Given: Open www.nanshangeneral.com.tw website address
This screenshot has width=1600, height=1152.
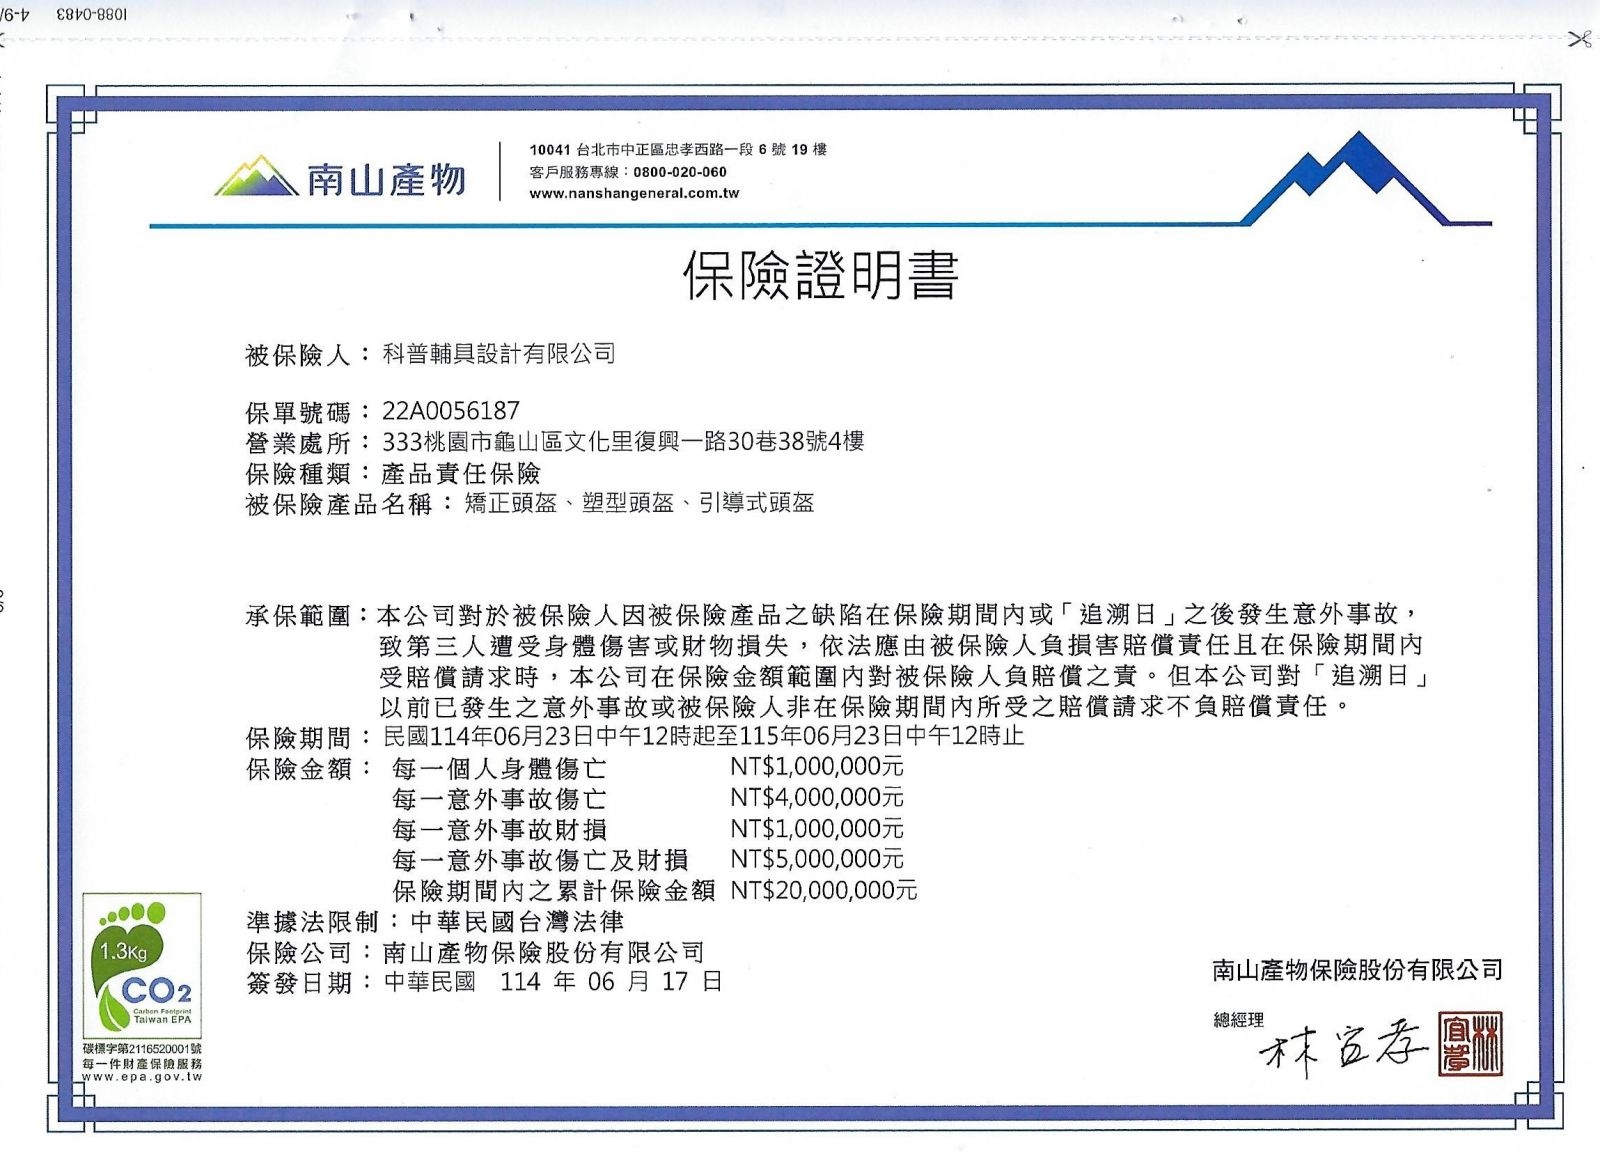Looking at the screenshot, I should [634, 193].
